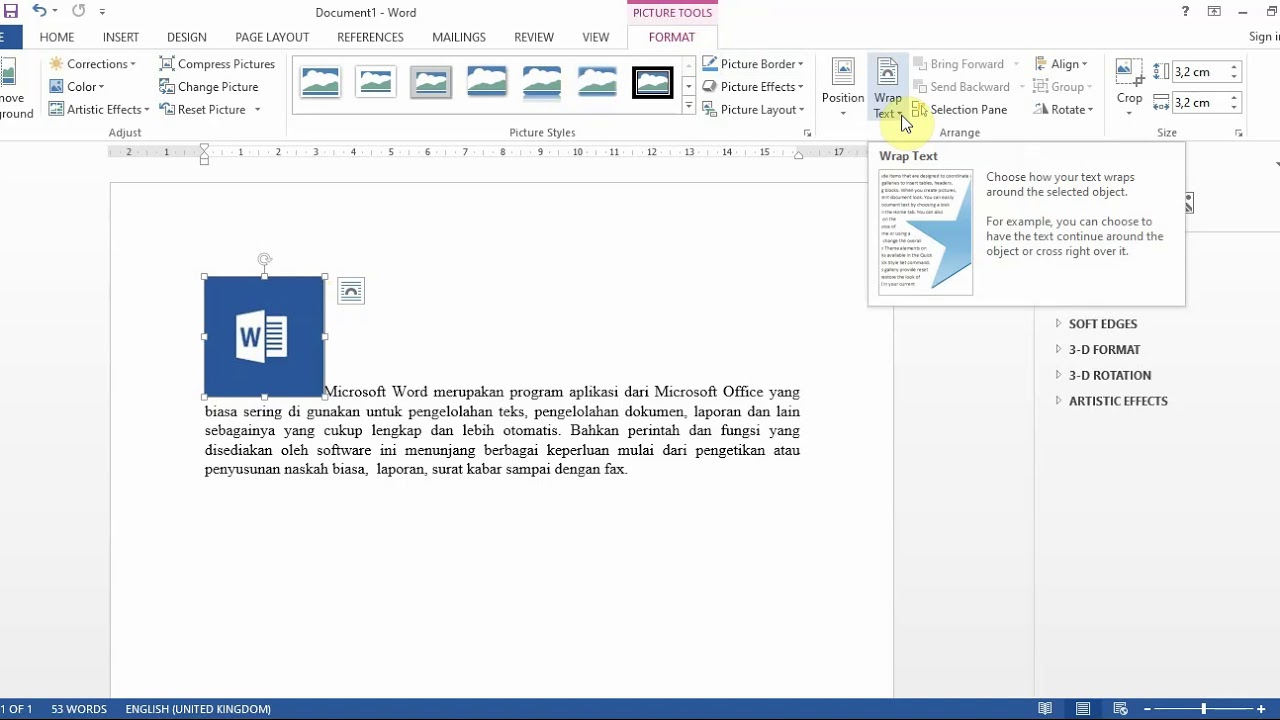The height and width of the screenshot is (720, 1280).
Task: Expand the Picture Styles gallery
Action: 688,106
